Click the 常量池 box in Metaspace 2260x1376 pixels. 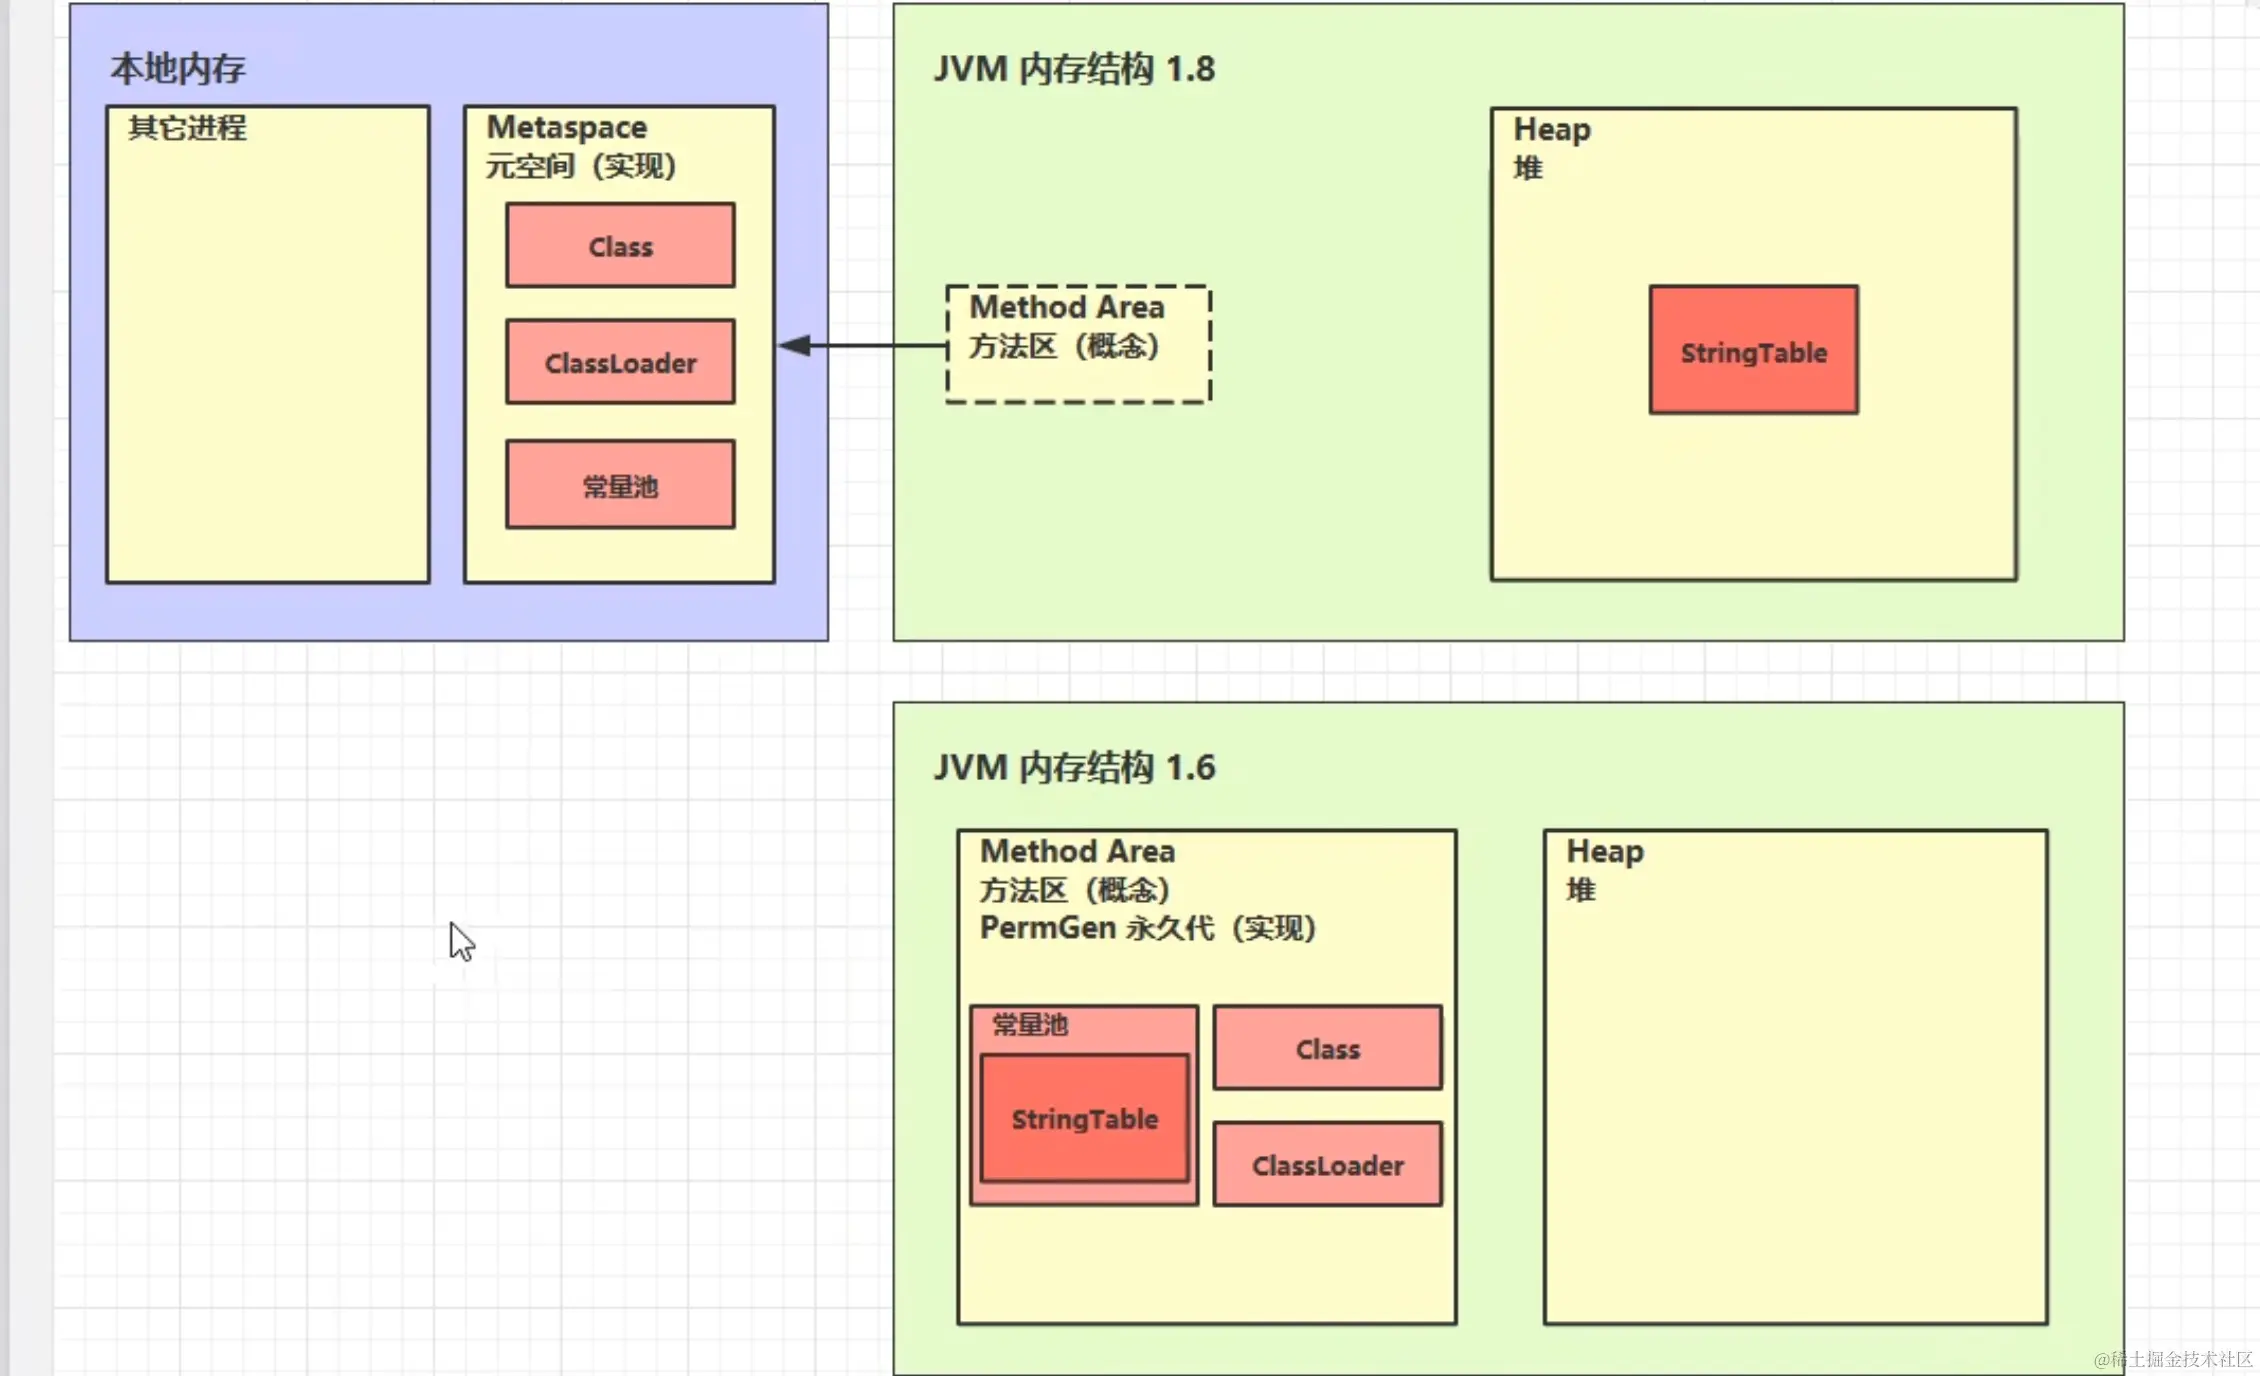point(620,485)
